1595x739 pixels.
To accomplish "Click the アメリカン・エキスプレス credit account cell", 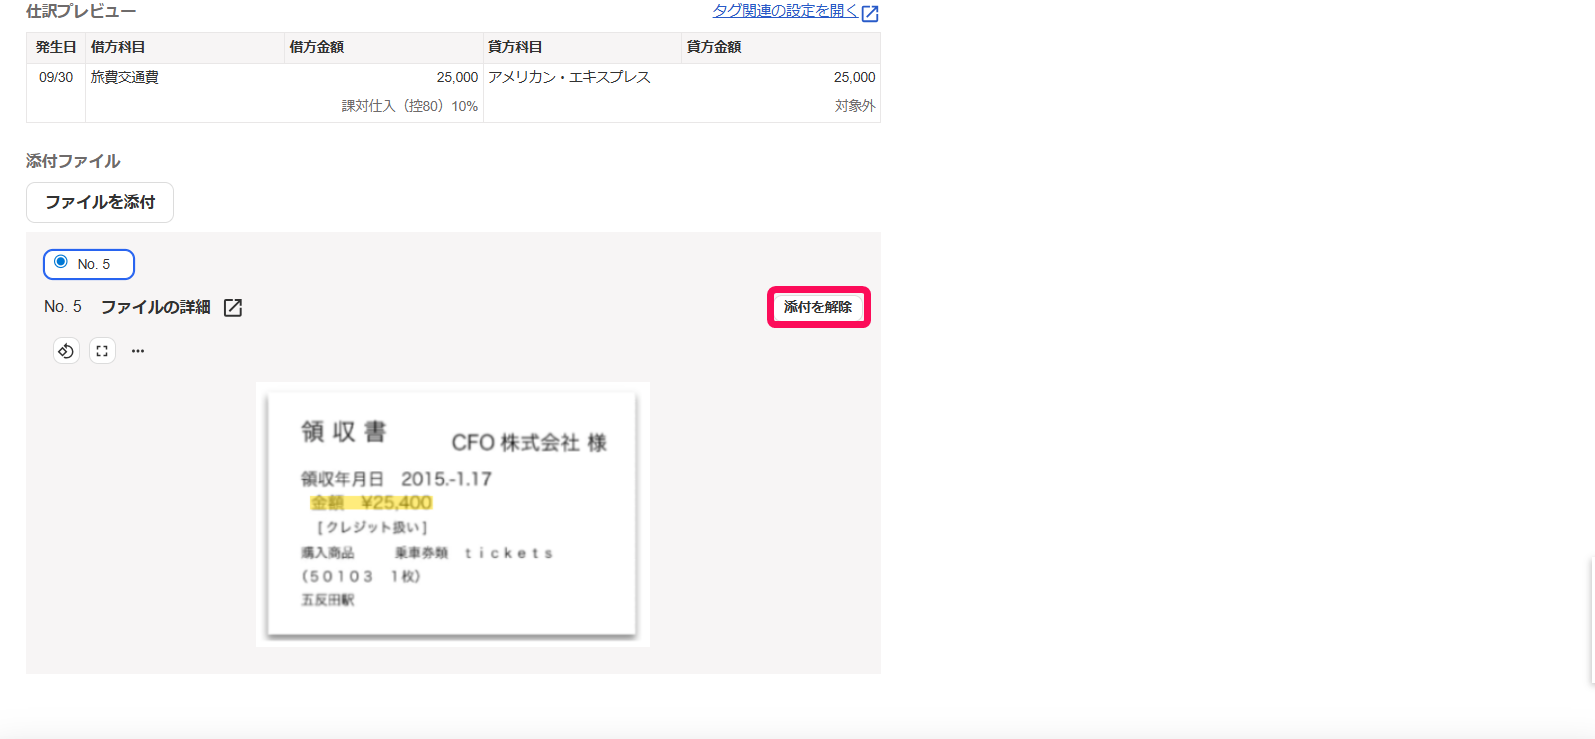I will coord(569,77).
